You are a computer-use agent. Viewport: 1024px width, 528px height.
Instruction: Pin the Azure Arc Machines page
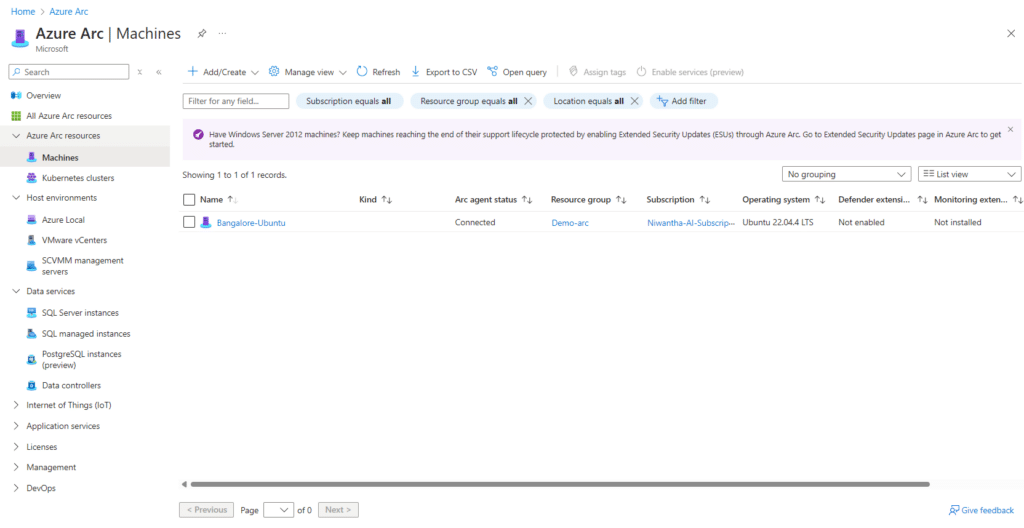pos(201,33)
